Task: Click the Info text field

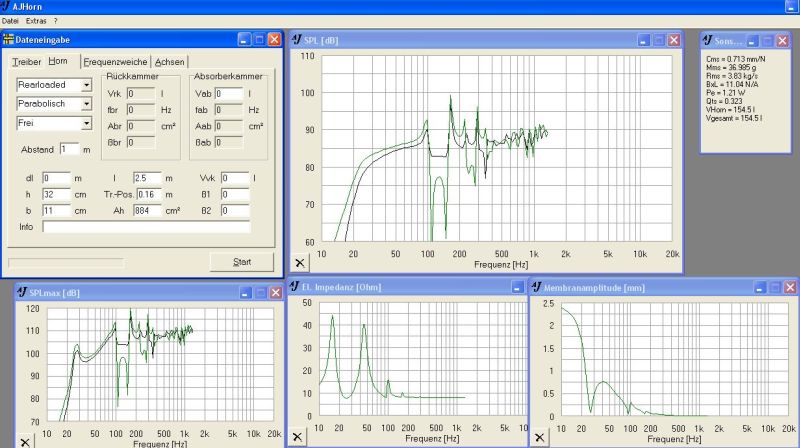Action: point(146,227)
